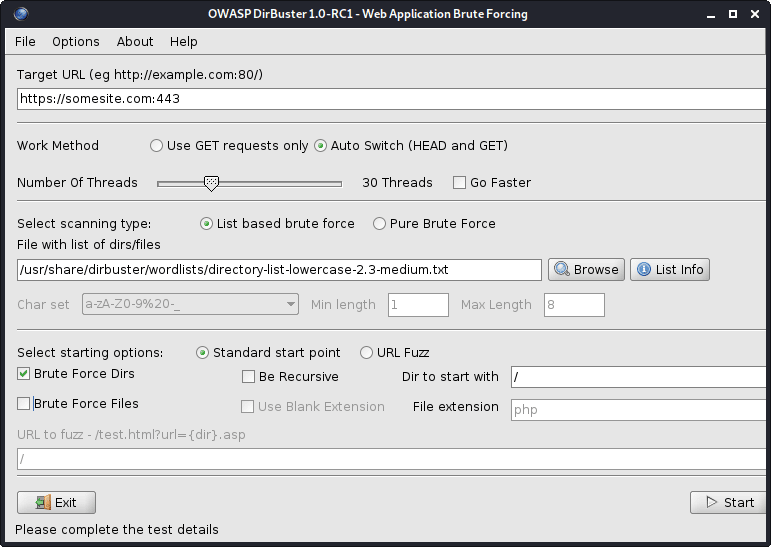Select Use GET requests only
The image size is (771, 547).
click(156, 146)
